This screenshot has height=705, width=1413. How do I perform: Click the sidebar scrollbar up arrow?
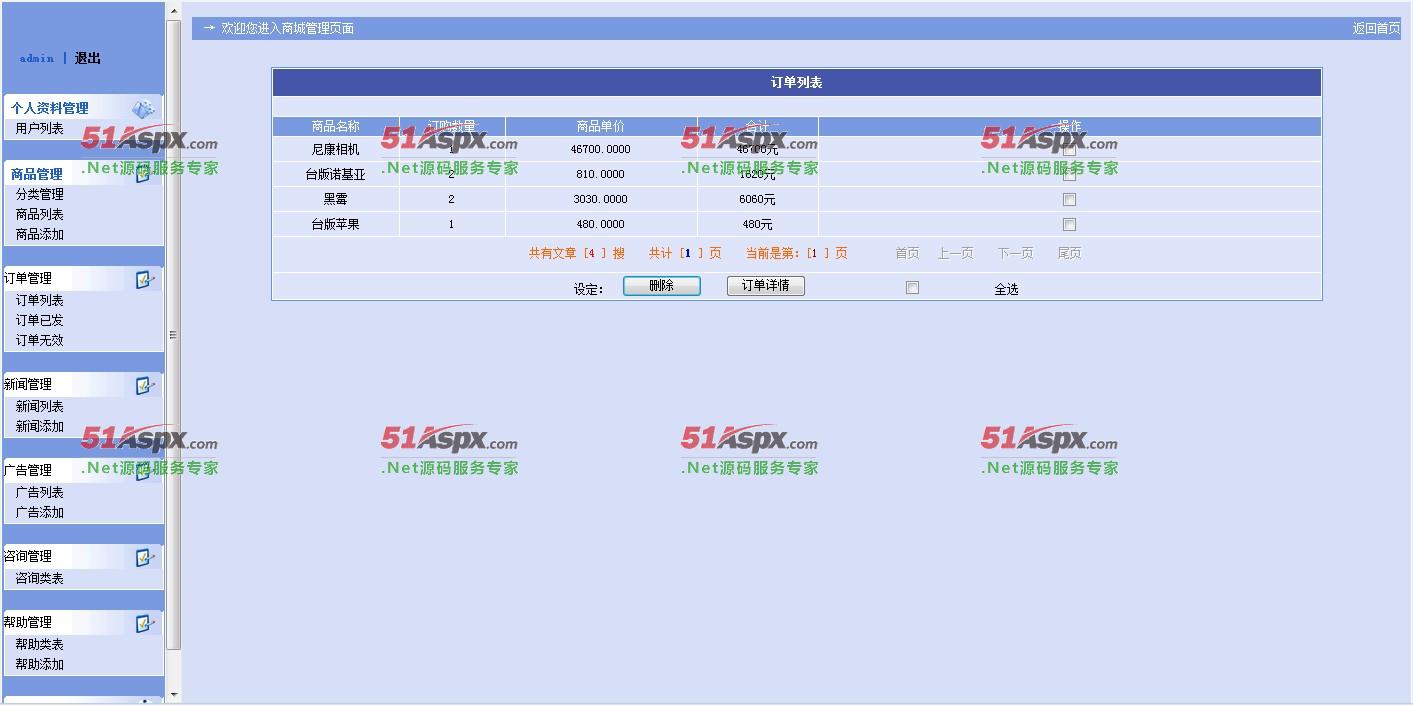click(x=174, y=11)
